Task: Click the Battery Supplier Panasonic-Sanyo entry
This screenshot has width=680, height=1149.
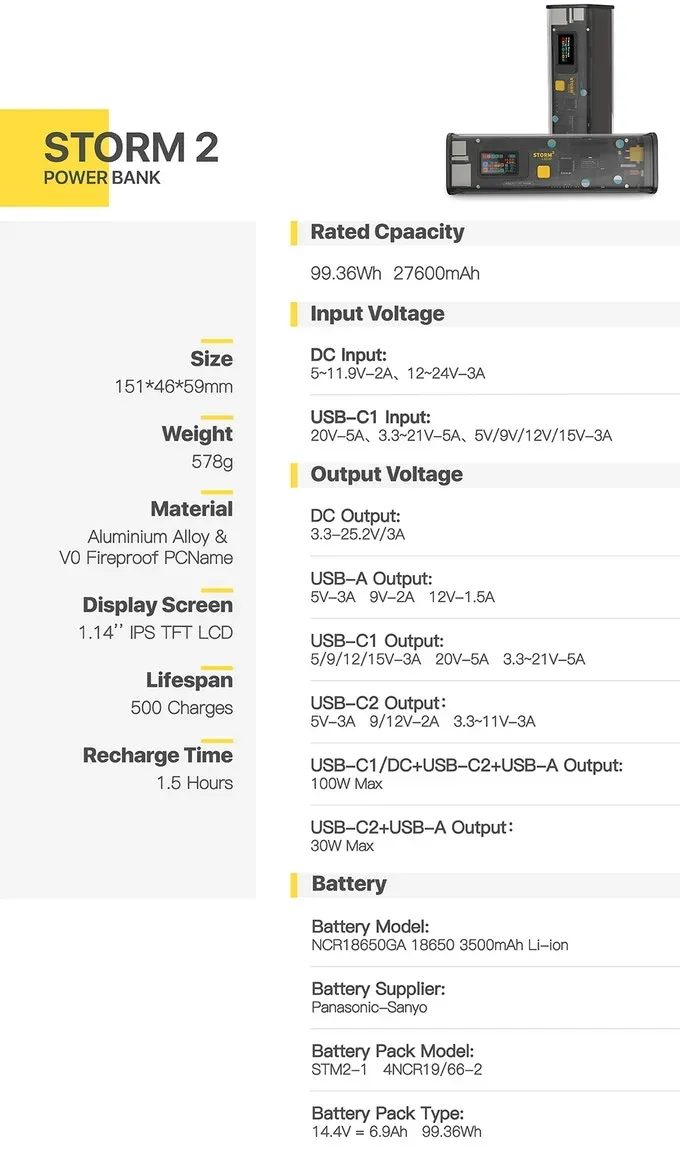Action: [x=378, y=997]
